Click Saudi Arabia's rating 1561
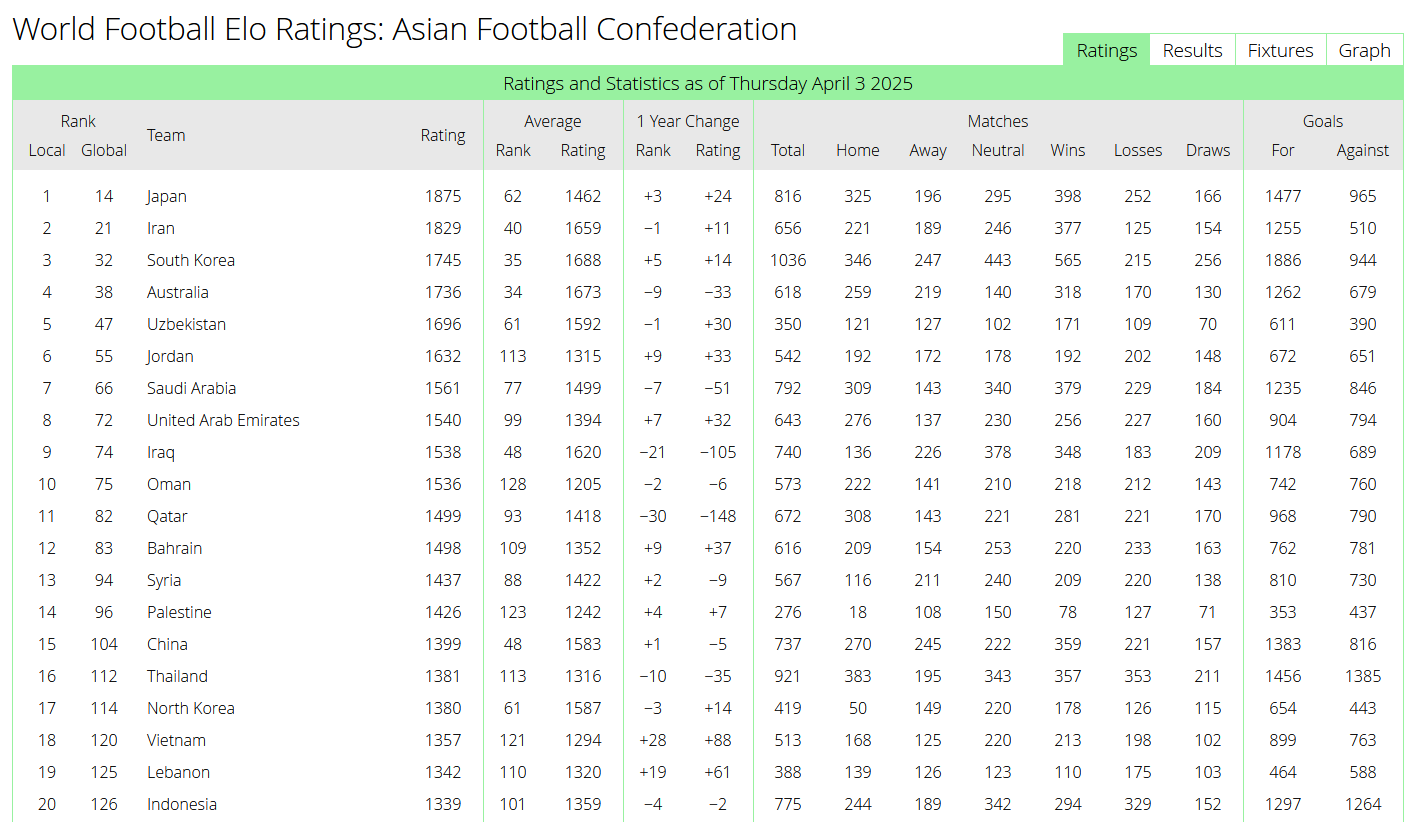Viewport: 1417px width, 822px height. tap(443, 388)
